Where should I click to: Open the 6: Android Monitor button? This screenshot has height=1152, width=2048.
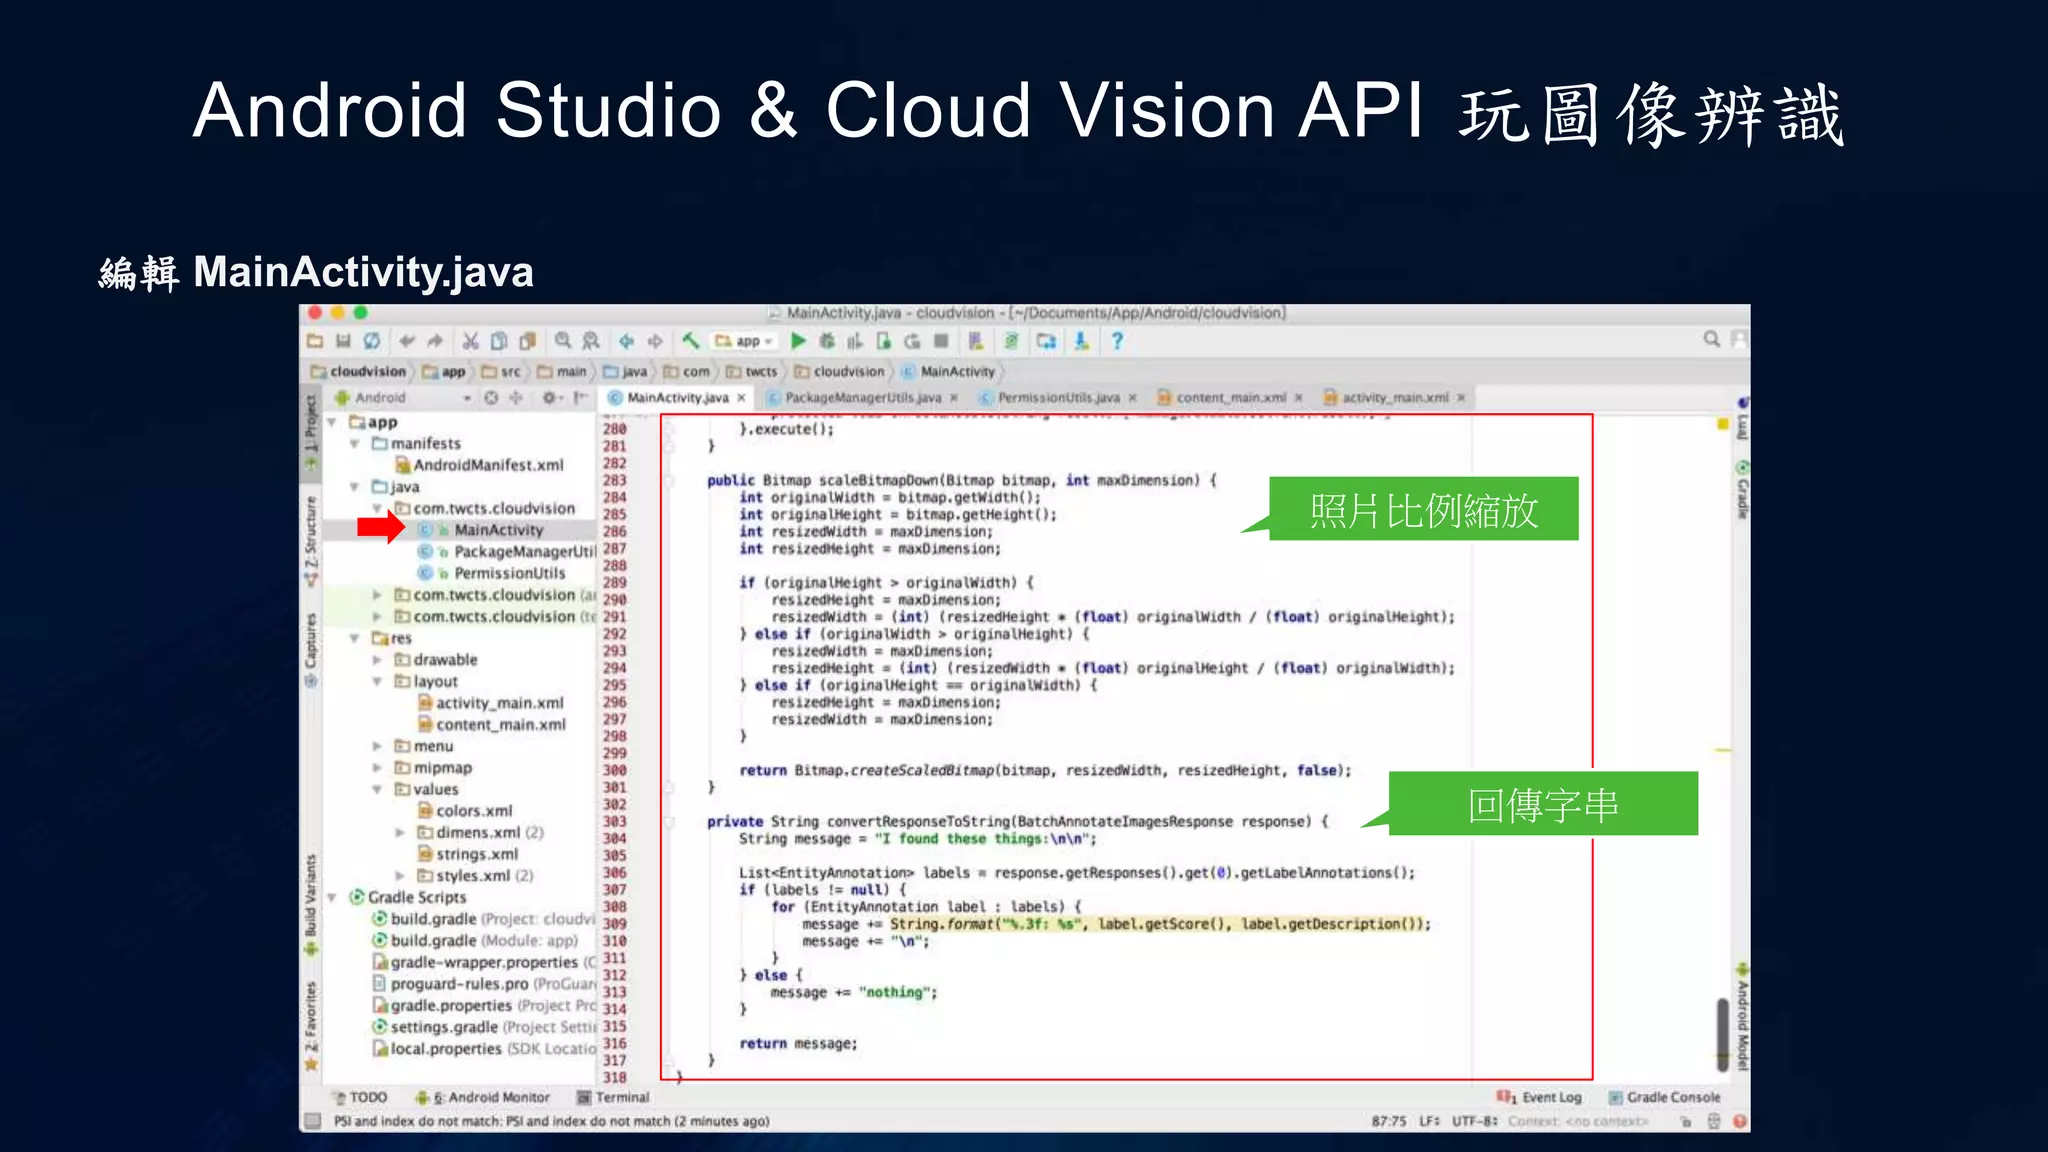pos(483,1097)
